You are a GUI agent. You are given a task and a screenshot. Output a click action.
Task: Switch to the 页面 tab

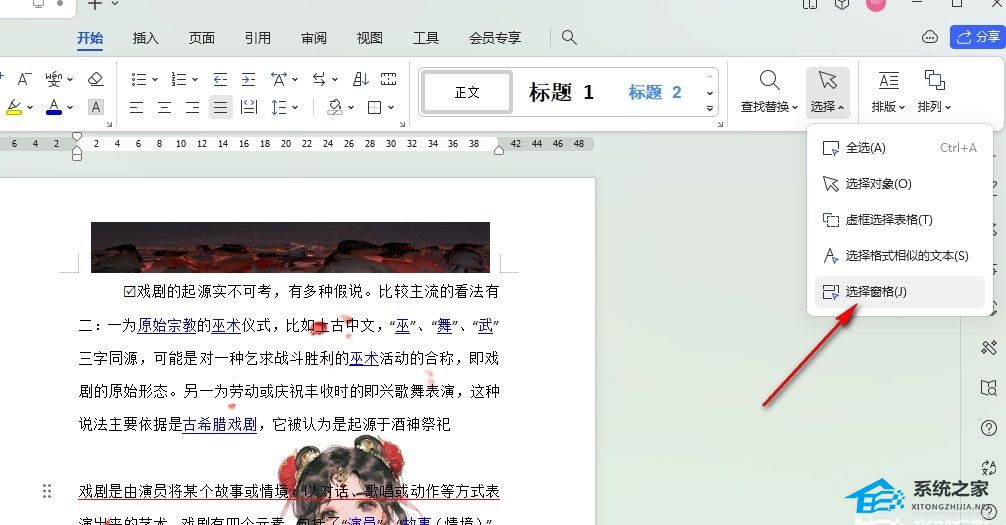[201, 38]
